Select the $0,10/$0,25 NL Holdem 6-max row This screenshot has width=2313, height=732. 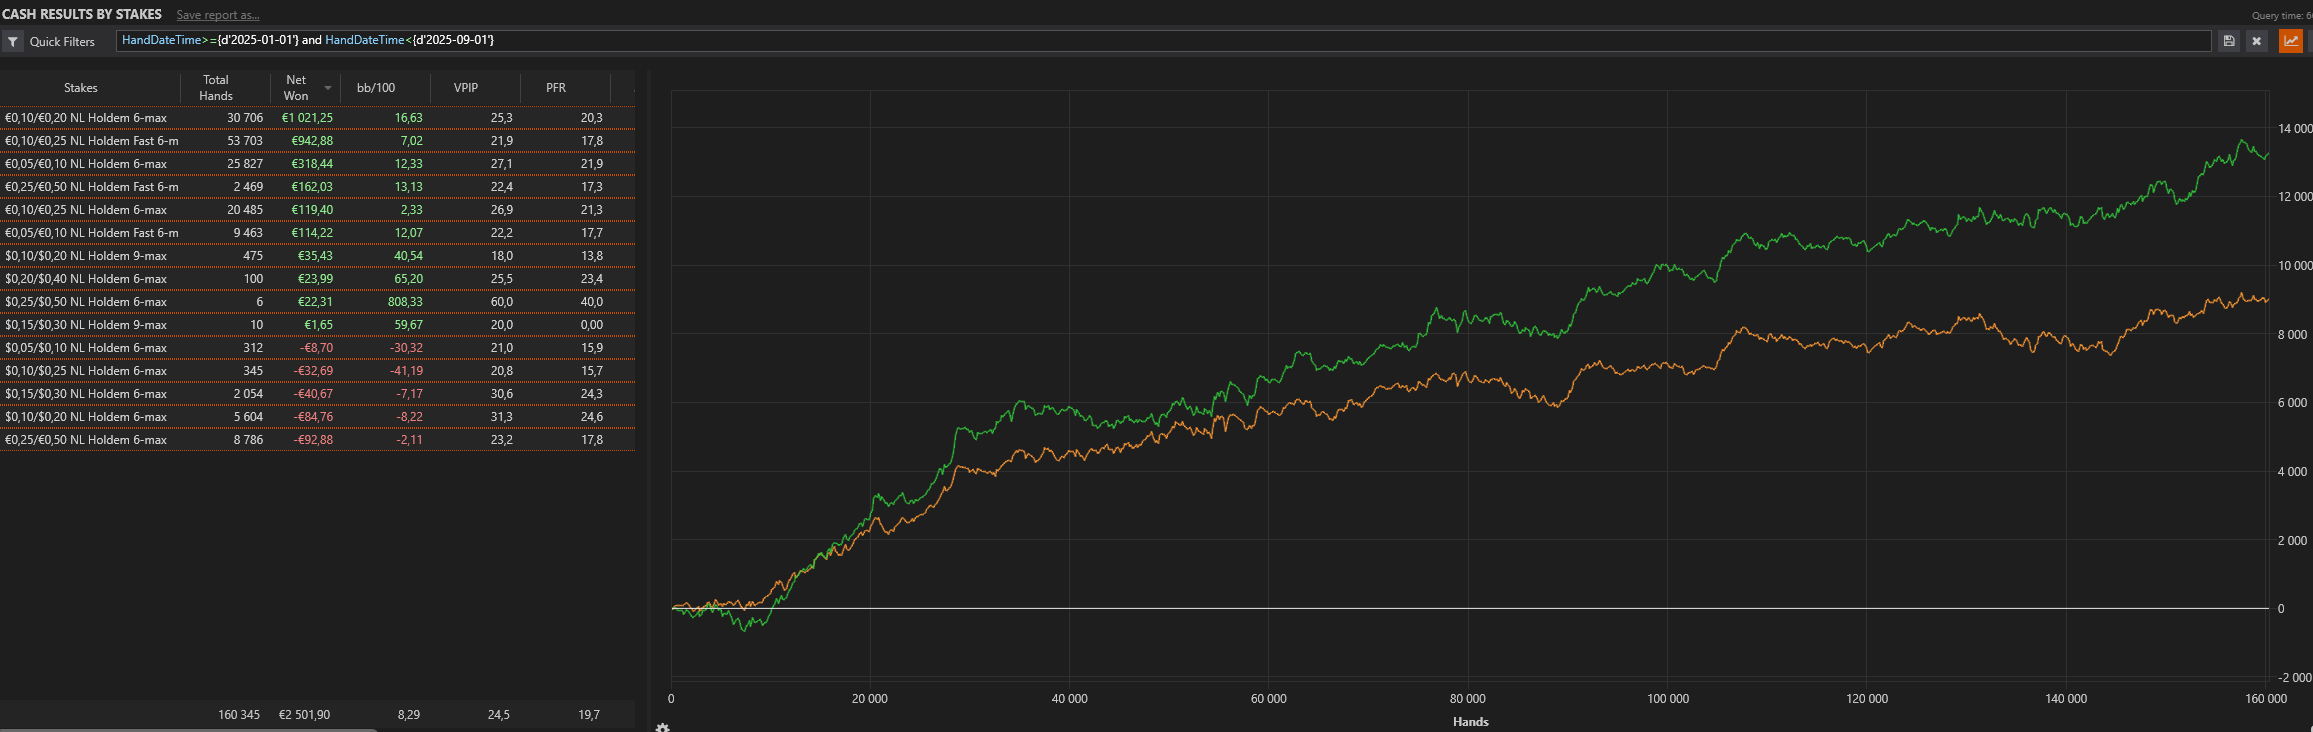[x=317, y=371]
